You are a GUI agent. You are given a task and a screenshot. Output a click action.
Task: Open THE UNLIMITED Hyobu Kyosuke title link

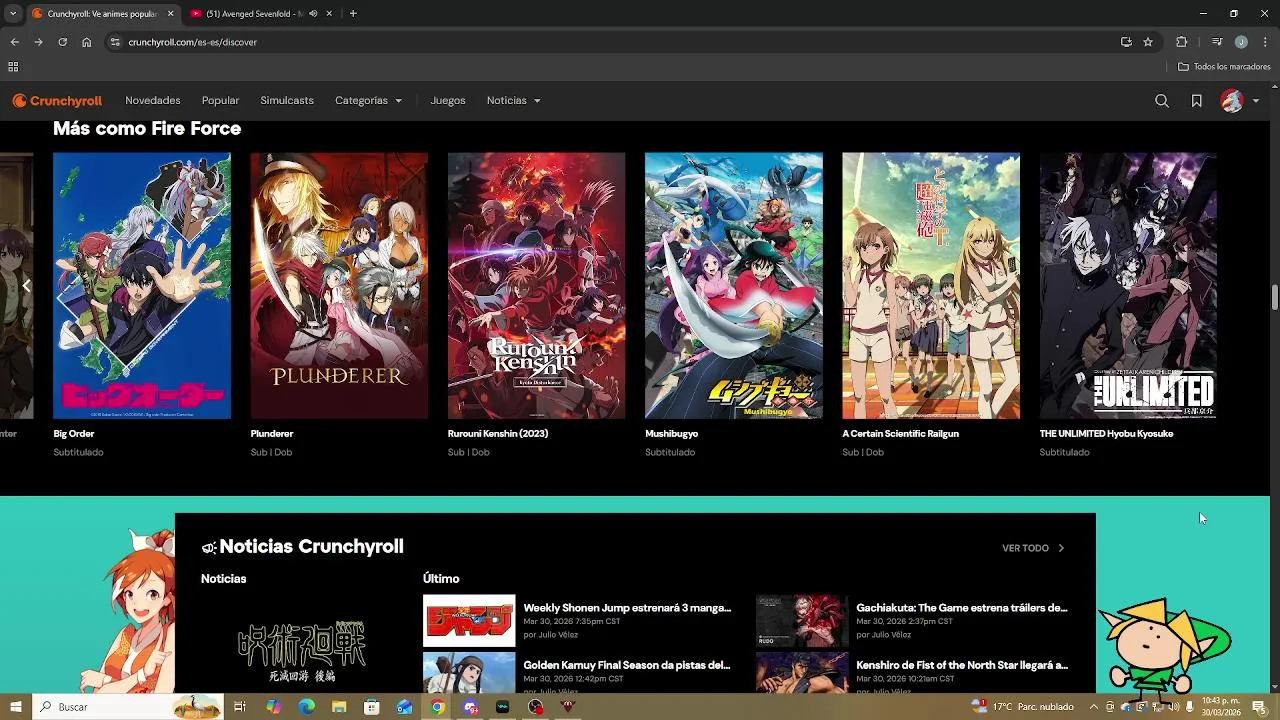tap(1106, 434)
